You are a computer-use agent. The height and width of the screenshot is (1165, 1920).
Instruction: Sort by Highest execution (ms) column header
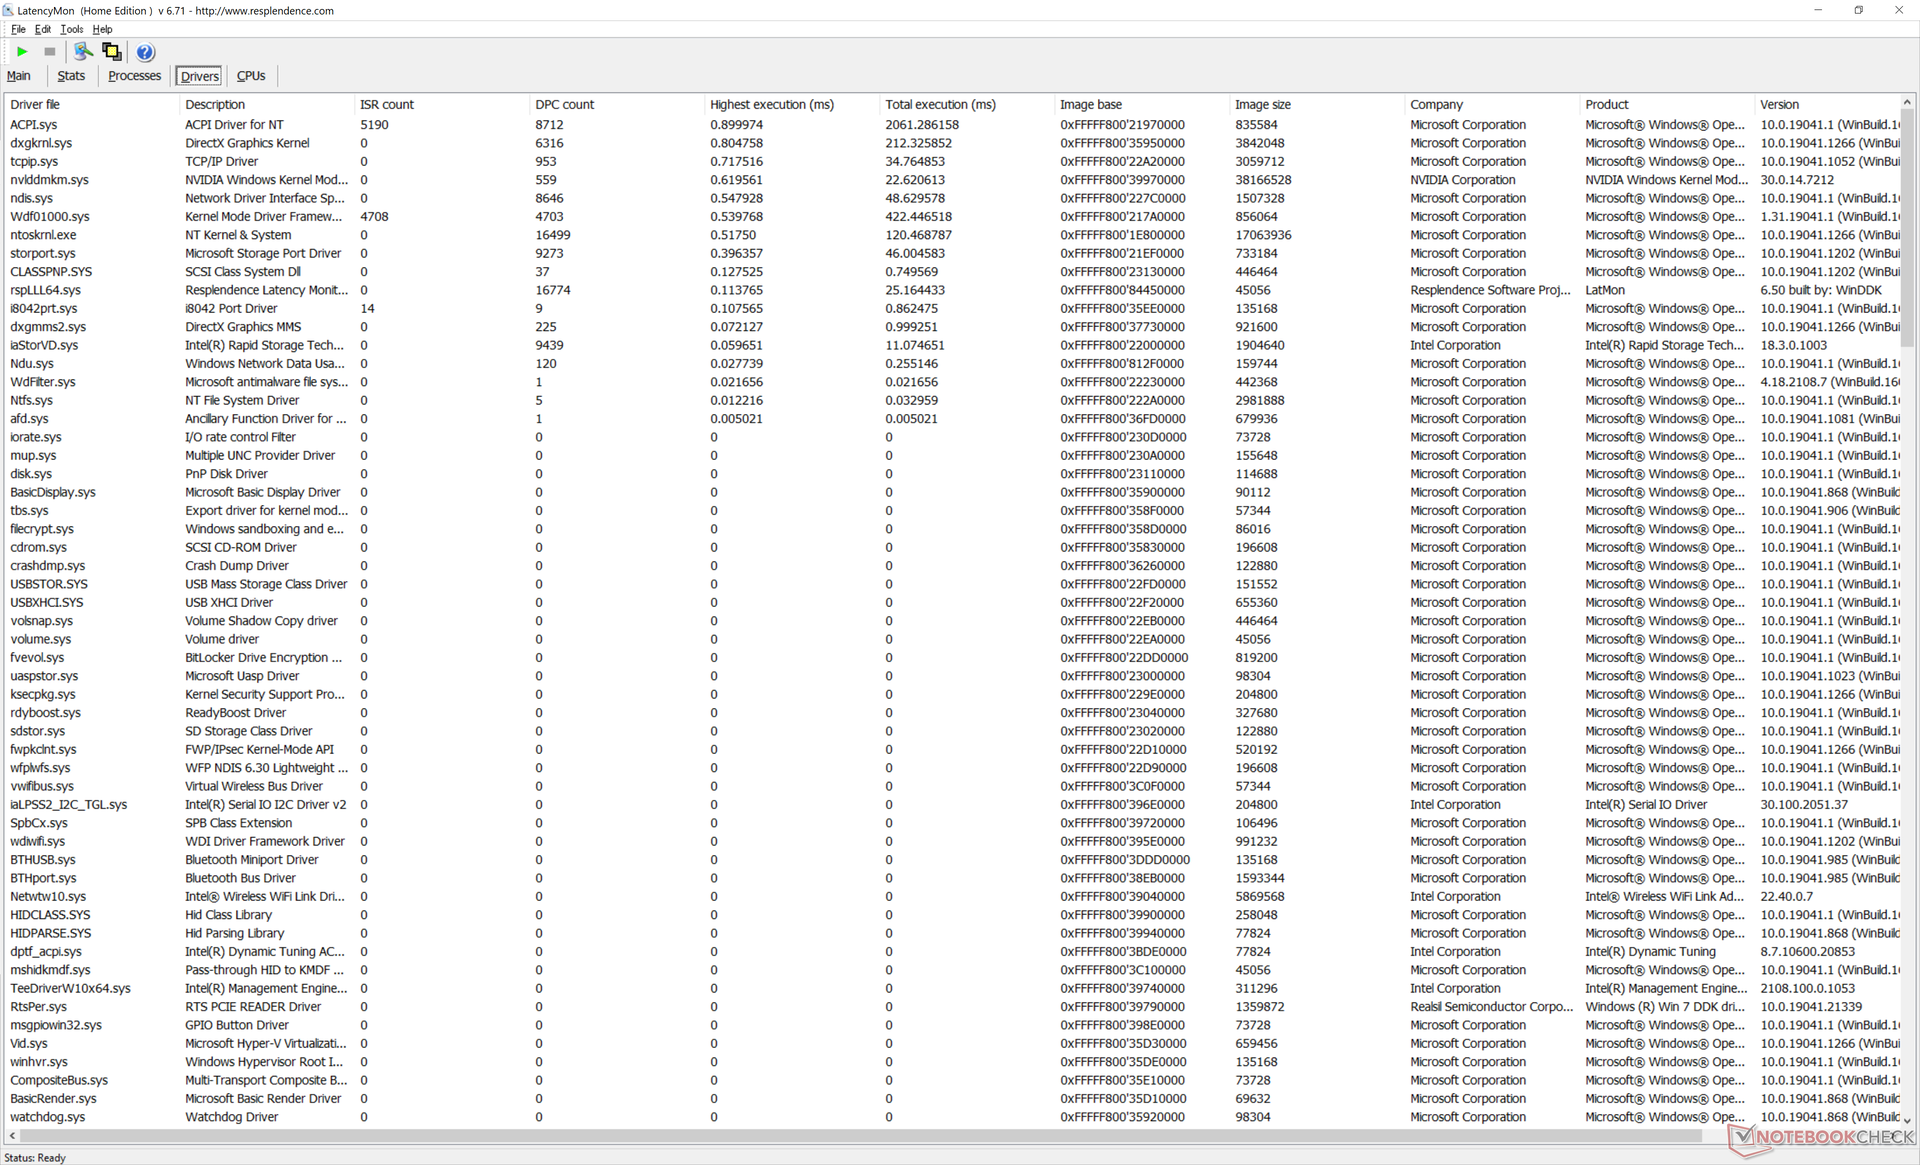tap(771, 104)
